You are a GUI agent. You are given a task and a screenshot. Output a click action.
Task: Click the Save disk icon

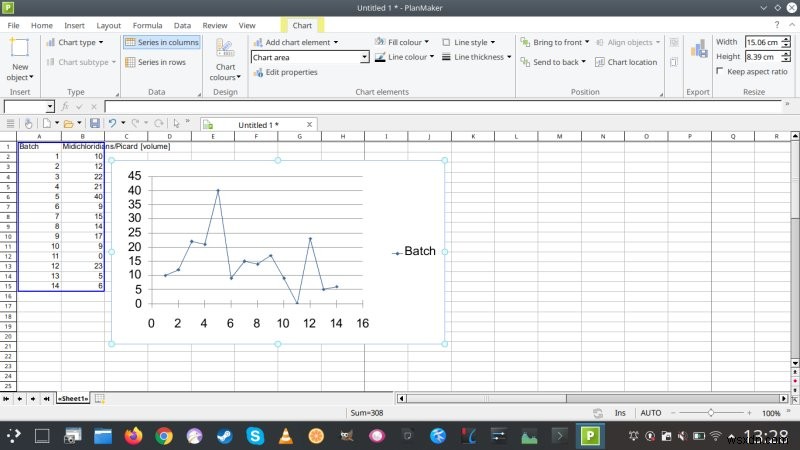coord(95,123)
